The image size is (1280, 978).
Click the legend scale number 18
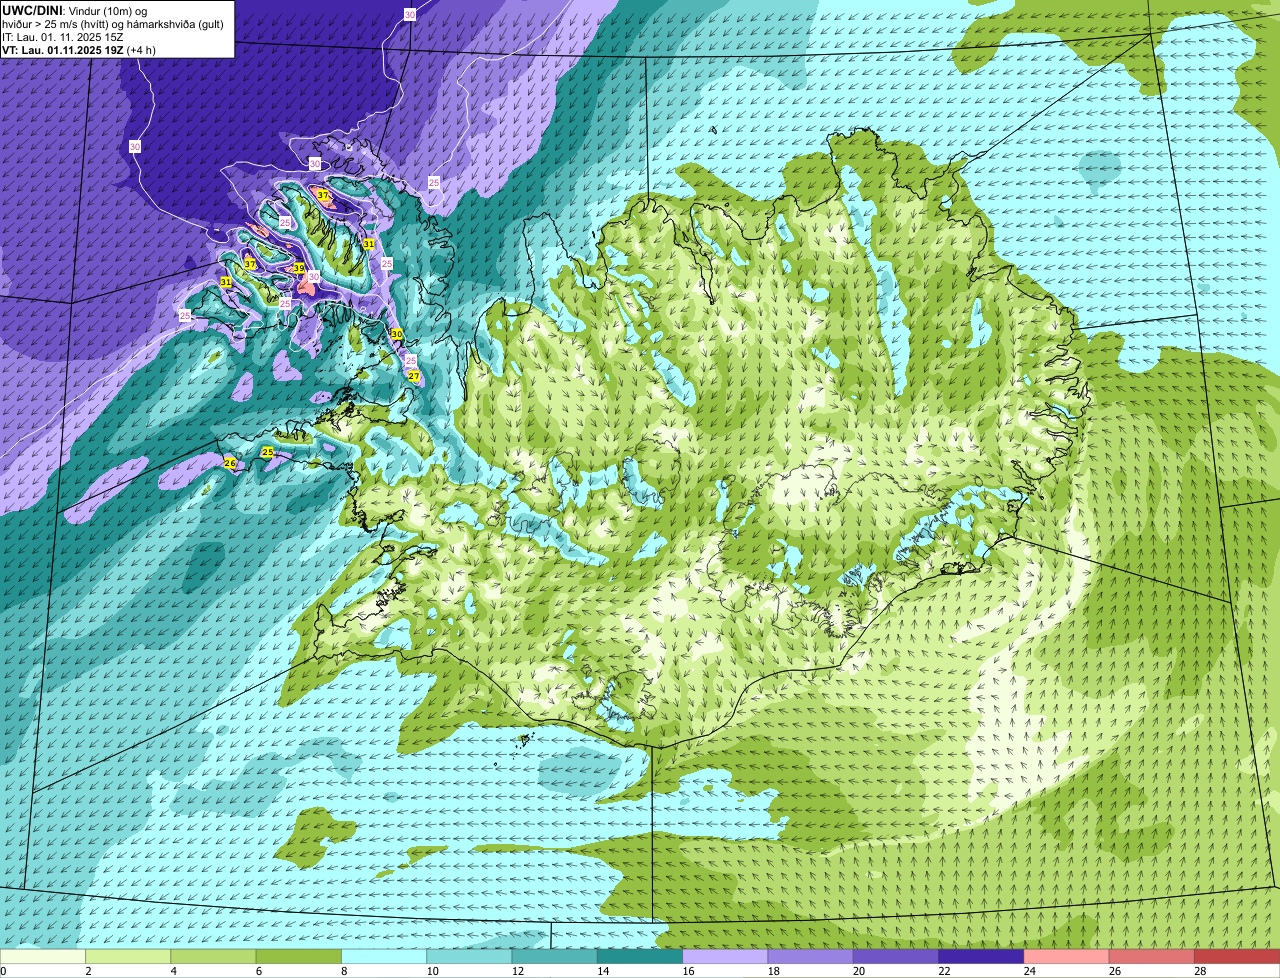click(x=773, y=971)
